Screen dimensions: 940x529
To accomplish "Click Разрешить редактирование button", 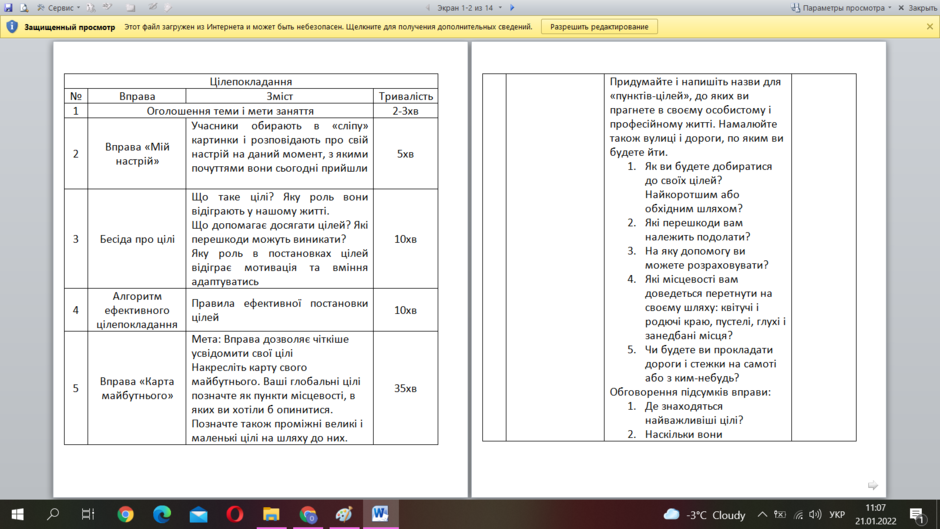I will pyautogui.click(x=599, y=27).
